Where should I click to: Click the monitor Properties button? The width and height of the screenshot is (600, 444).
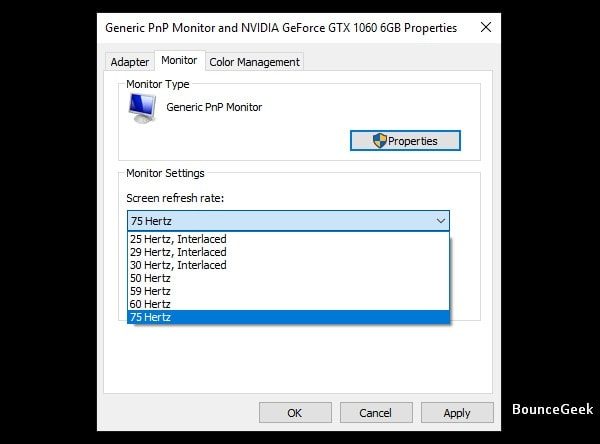(x=405, y=141)
